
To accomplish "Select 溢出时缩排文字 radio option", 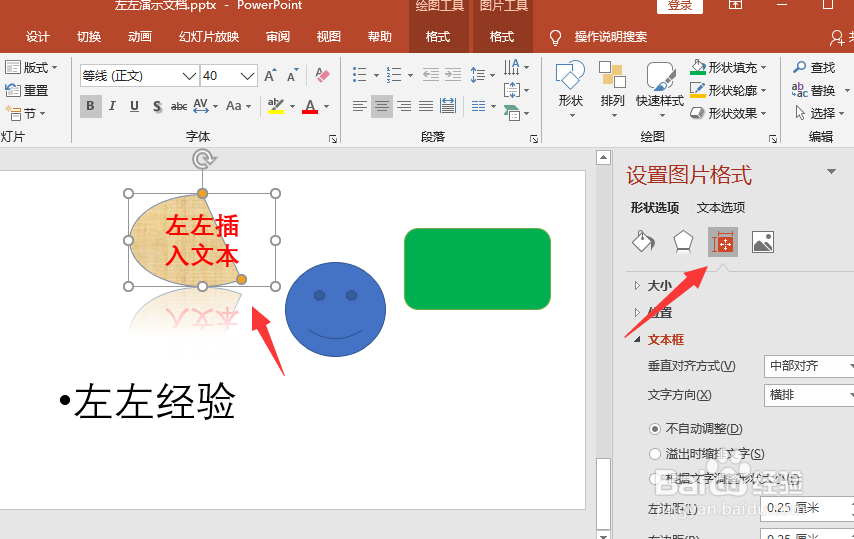I will pos(655,454).
